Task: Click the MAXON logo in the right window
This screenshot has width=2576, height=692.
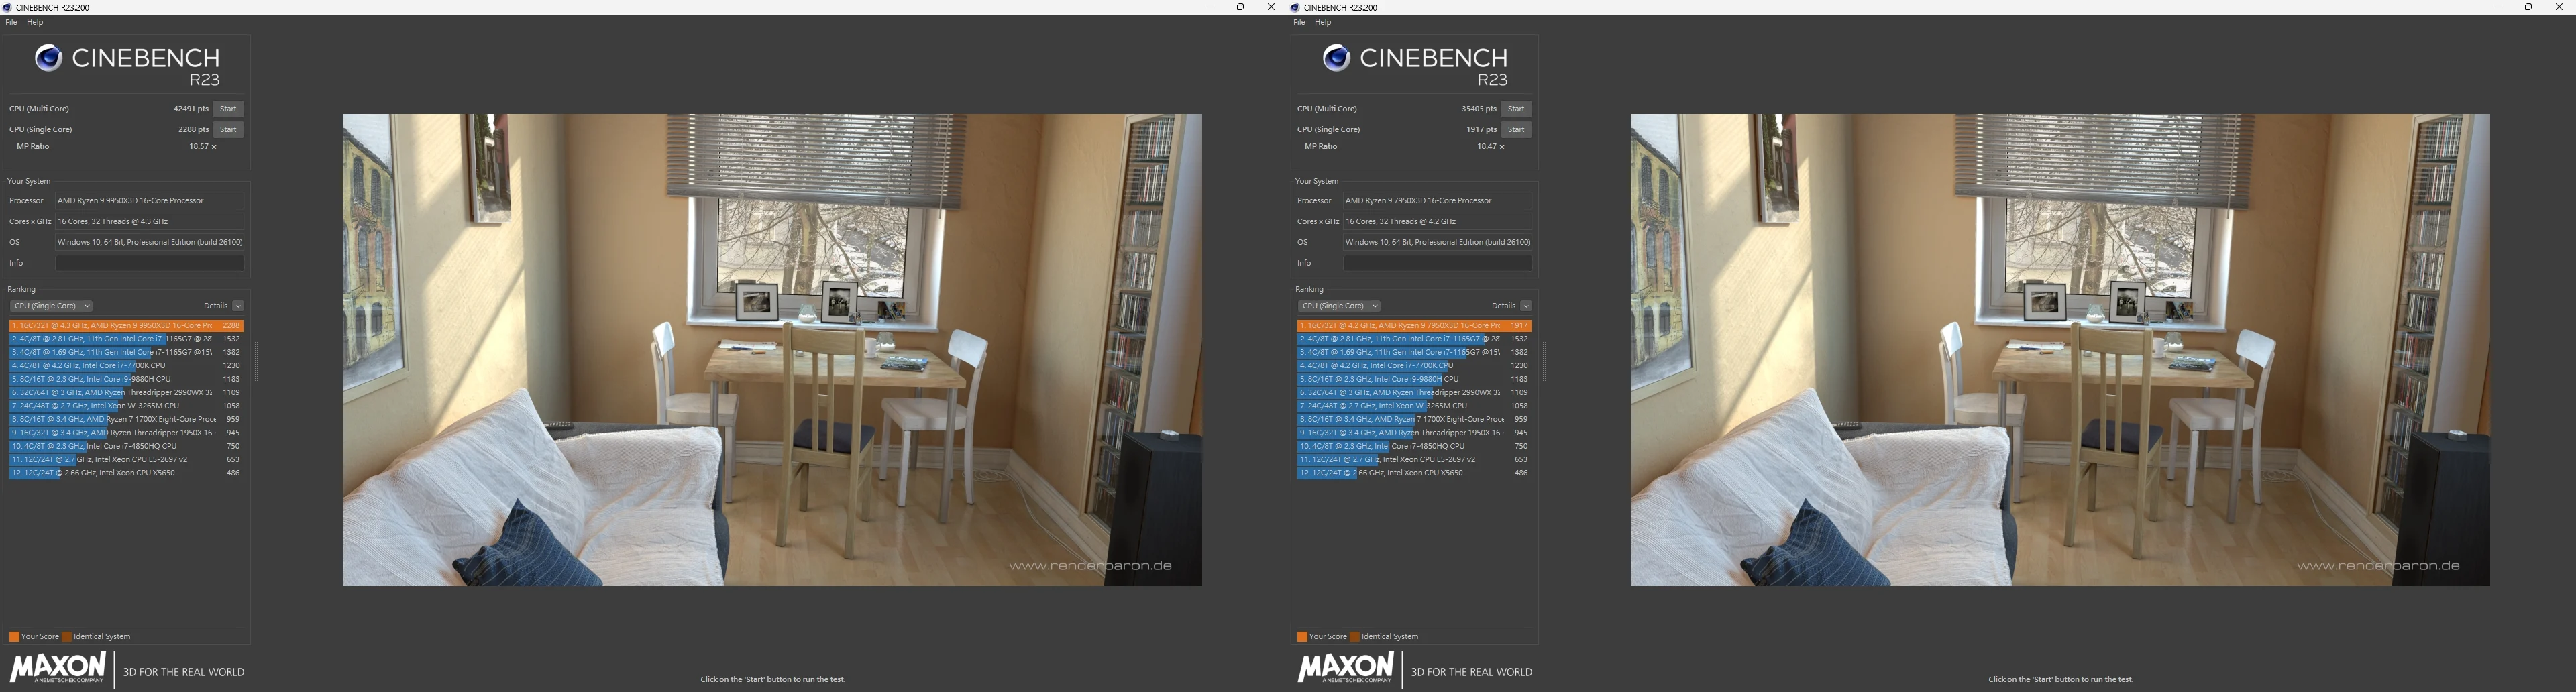Action: click(1346, 667)
